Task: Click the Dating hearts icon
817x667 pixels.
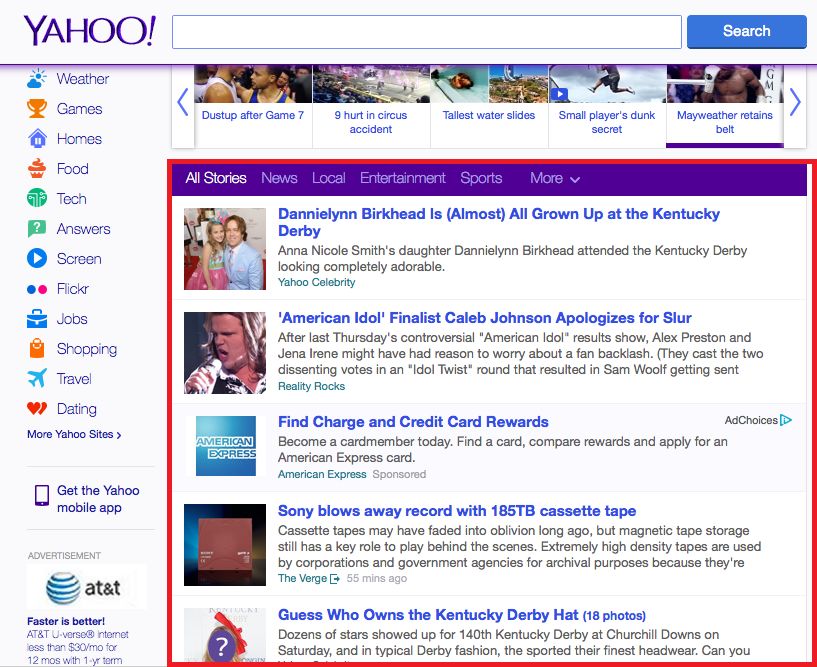Action: coord(37,409)
